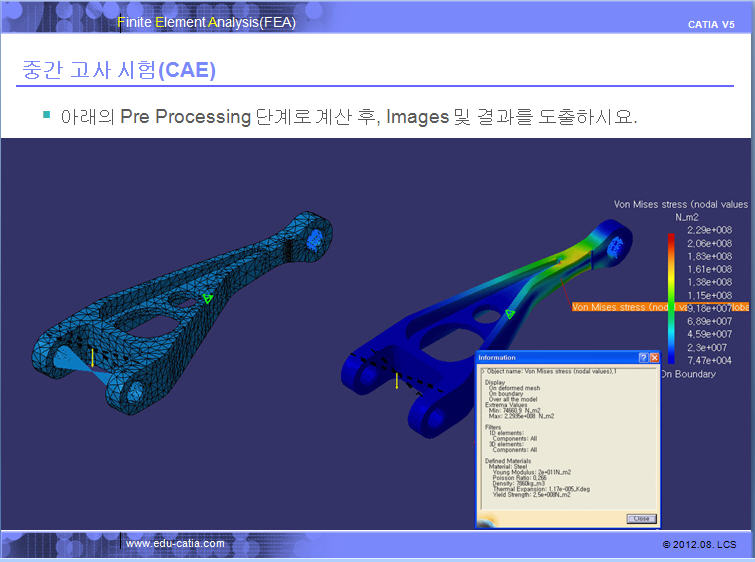The image size is (755, 562).
Task: Click the Close button in Information dialog
Action: point(640,518)
